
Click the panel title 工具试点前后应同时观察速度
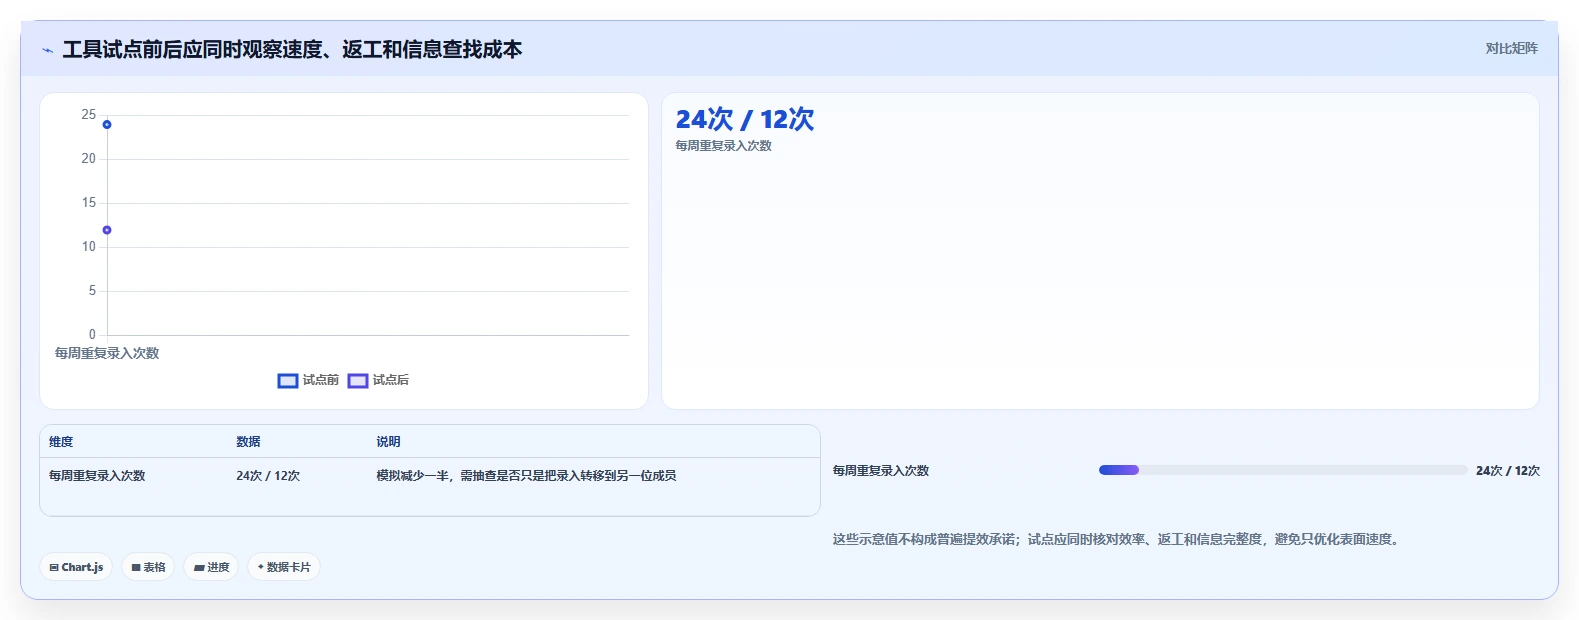coord(292,49)
